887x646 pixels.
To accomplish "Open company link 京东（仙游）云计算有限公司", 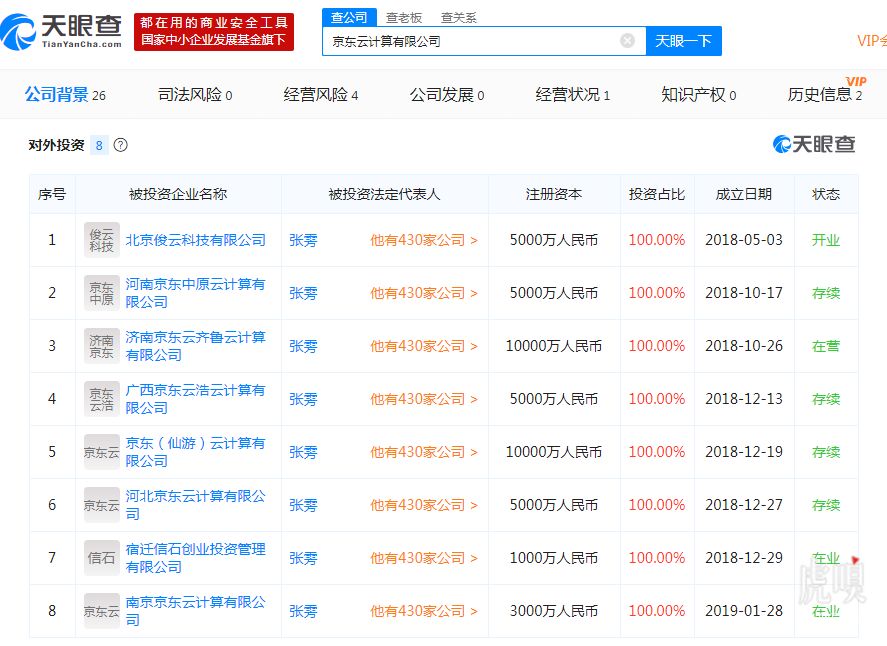I will [196, 452].
